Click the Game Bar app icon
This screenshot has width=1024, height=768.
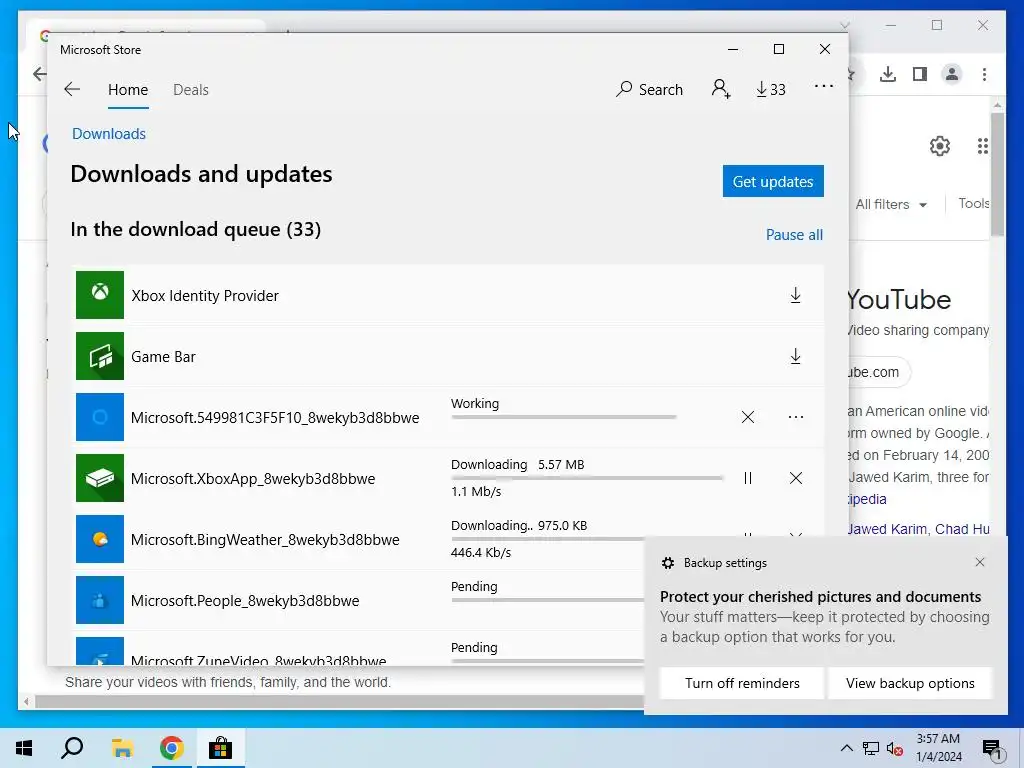100,356
